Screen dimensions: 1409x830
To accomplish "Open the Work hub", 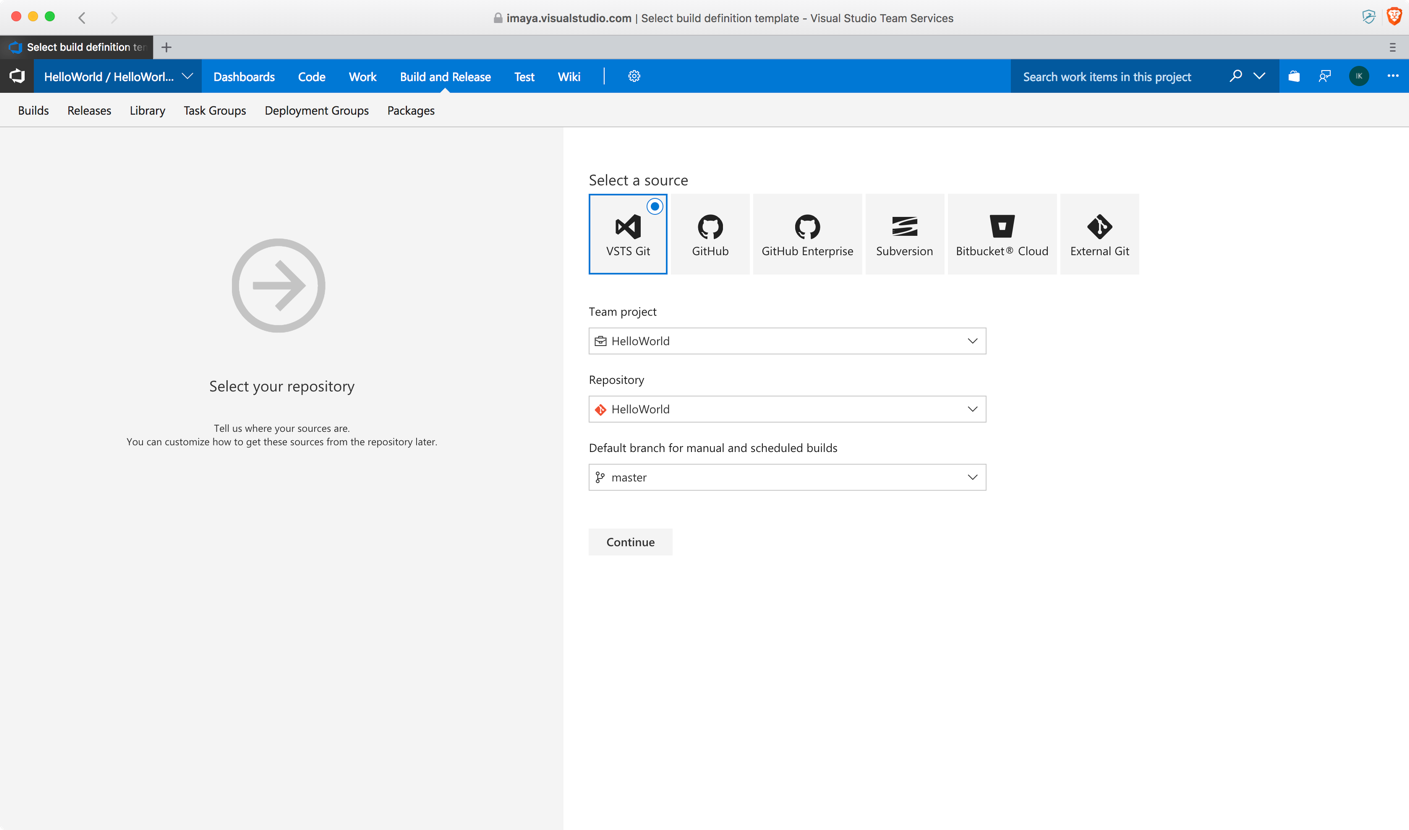I will (x=362, y=77).
